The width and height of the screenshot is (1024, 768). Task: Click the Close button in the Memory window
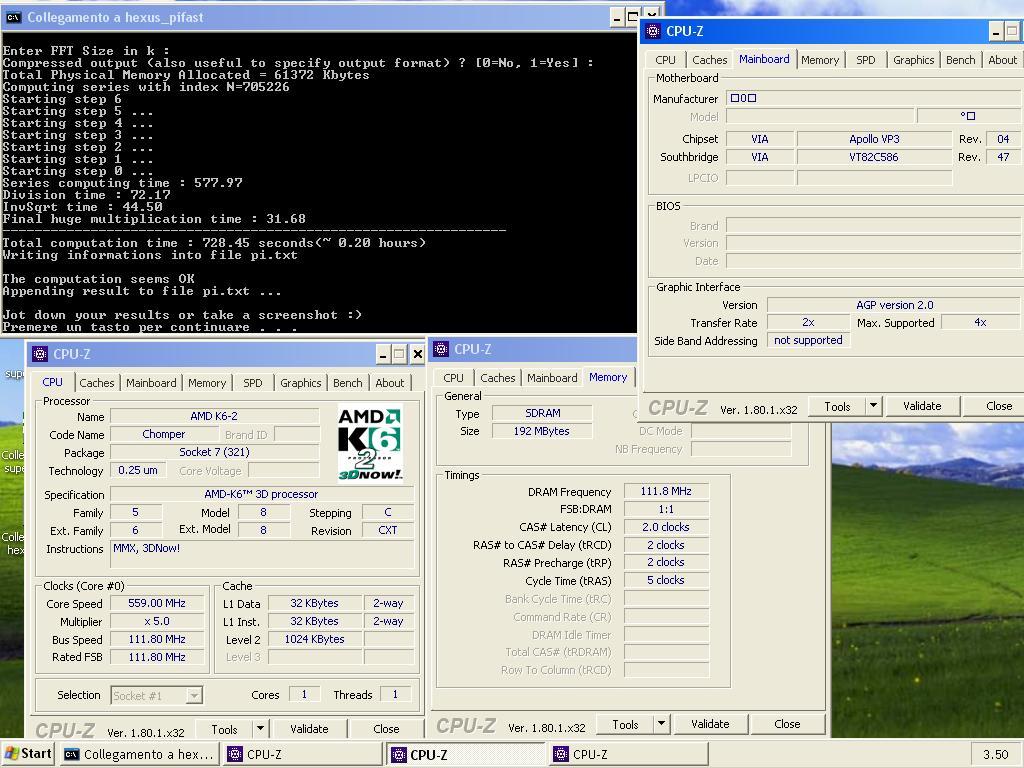(787, 724)
